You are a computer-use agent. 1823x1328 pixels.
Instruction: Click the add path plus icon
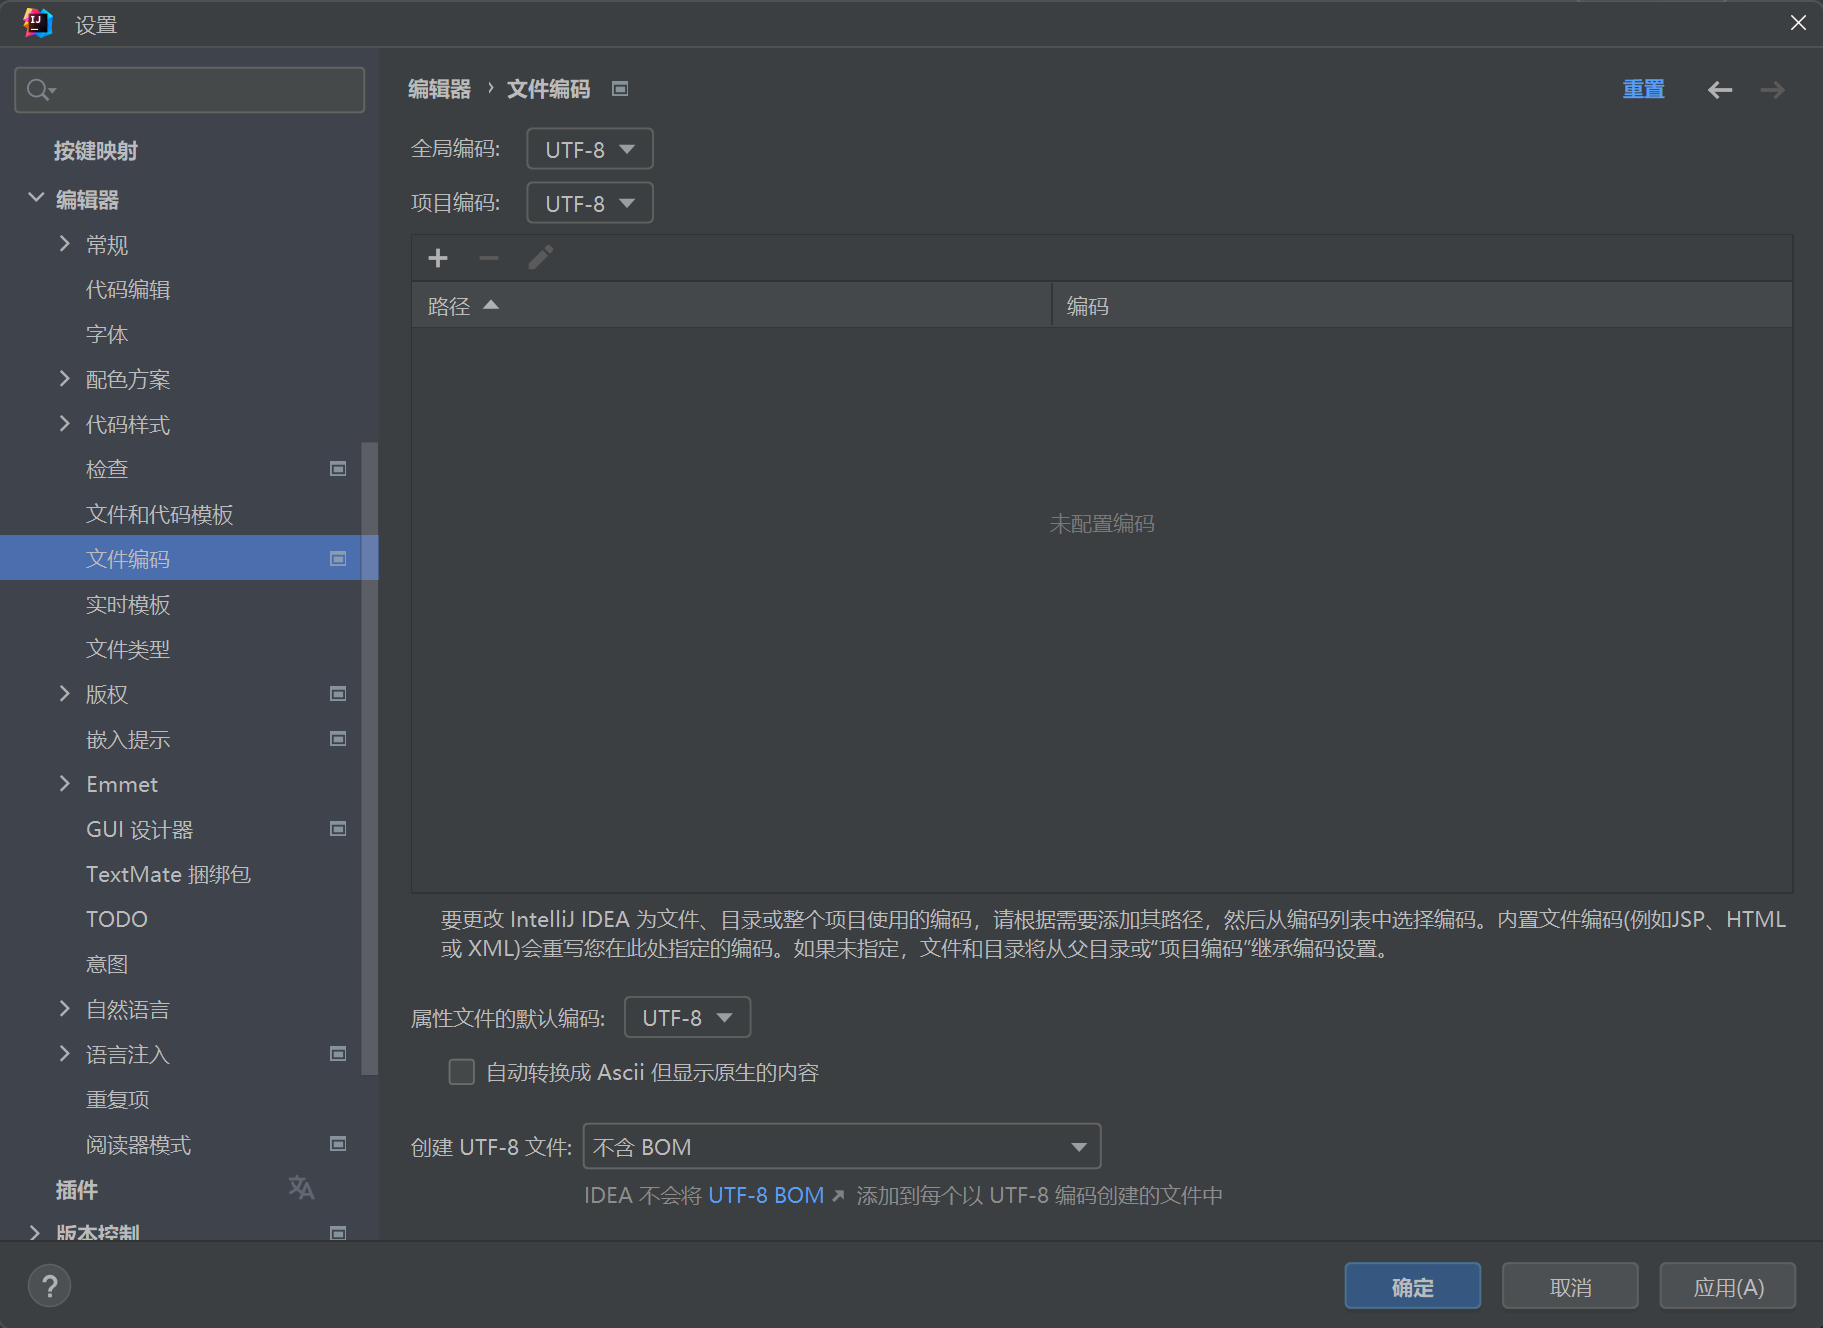438,259
